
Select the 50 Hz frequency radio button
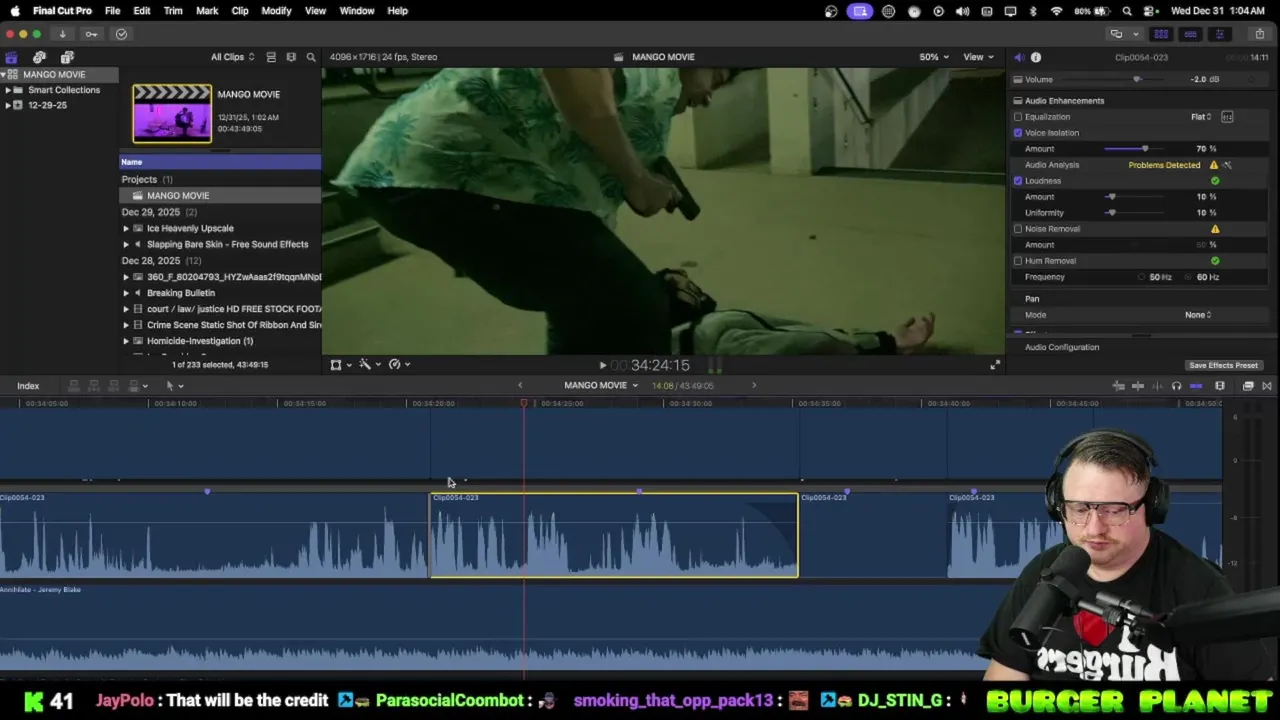pos(1141,277)
